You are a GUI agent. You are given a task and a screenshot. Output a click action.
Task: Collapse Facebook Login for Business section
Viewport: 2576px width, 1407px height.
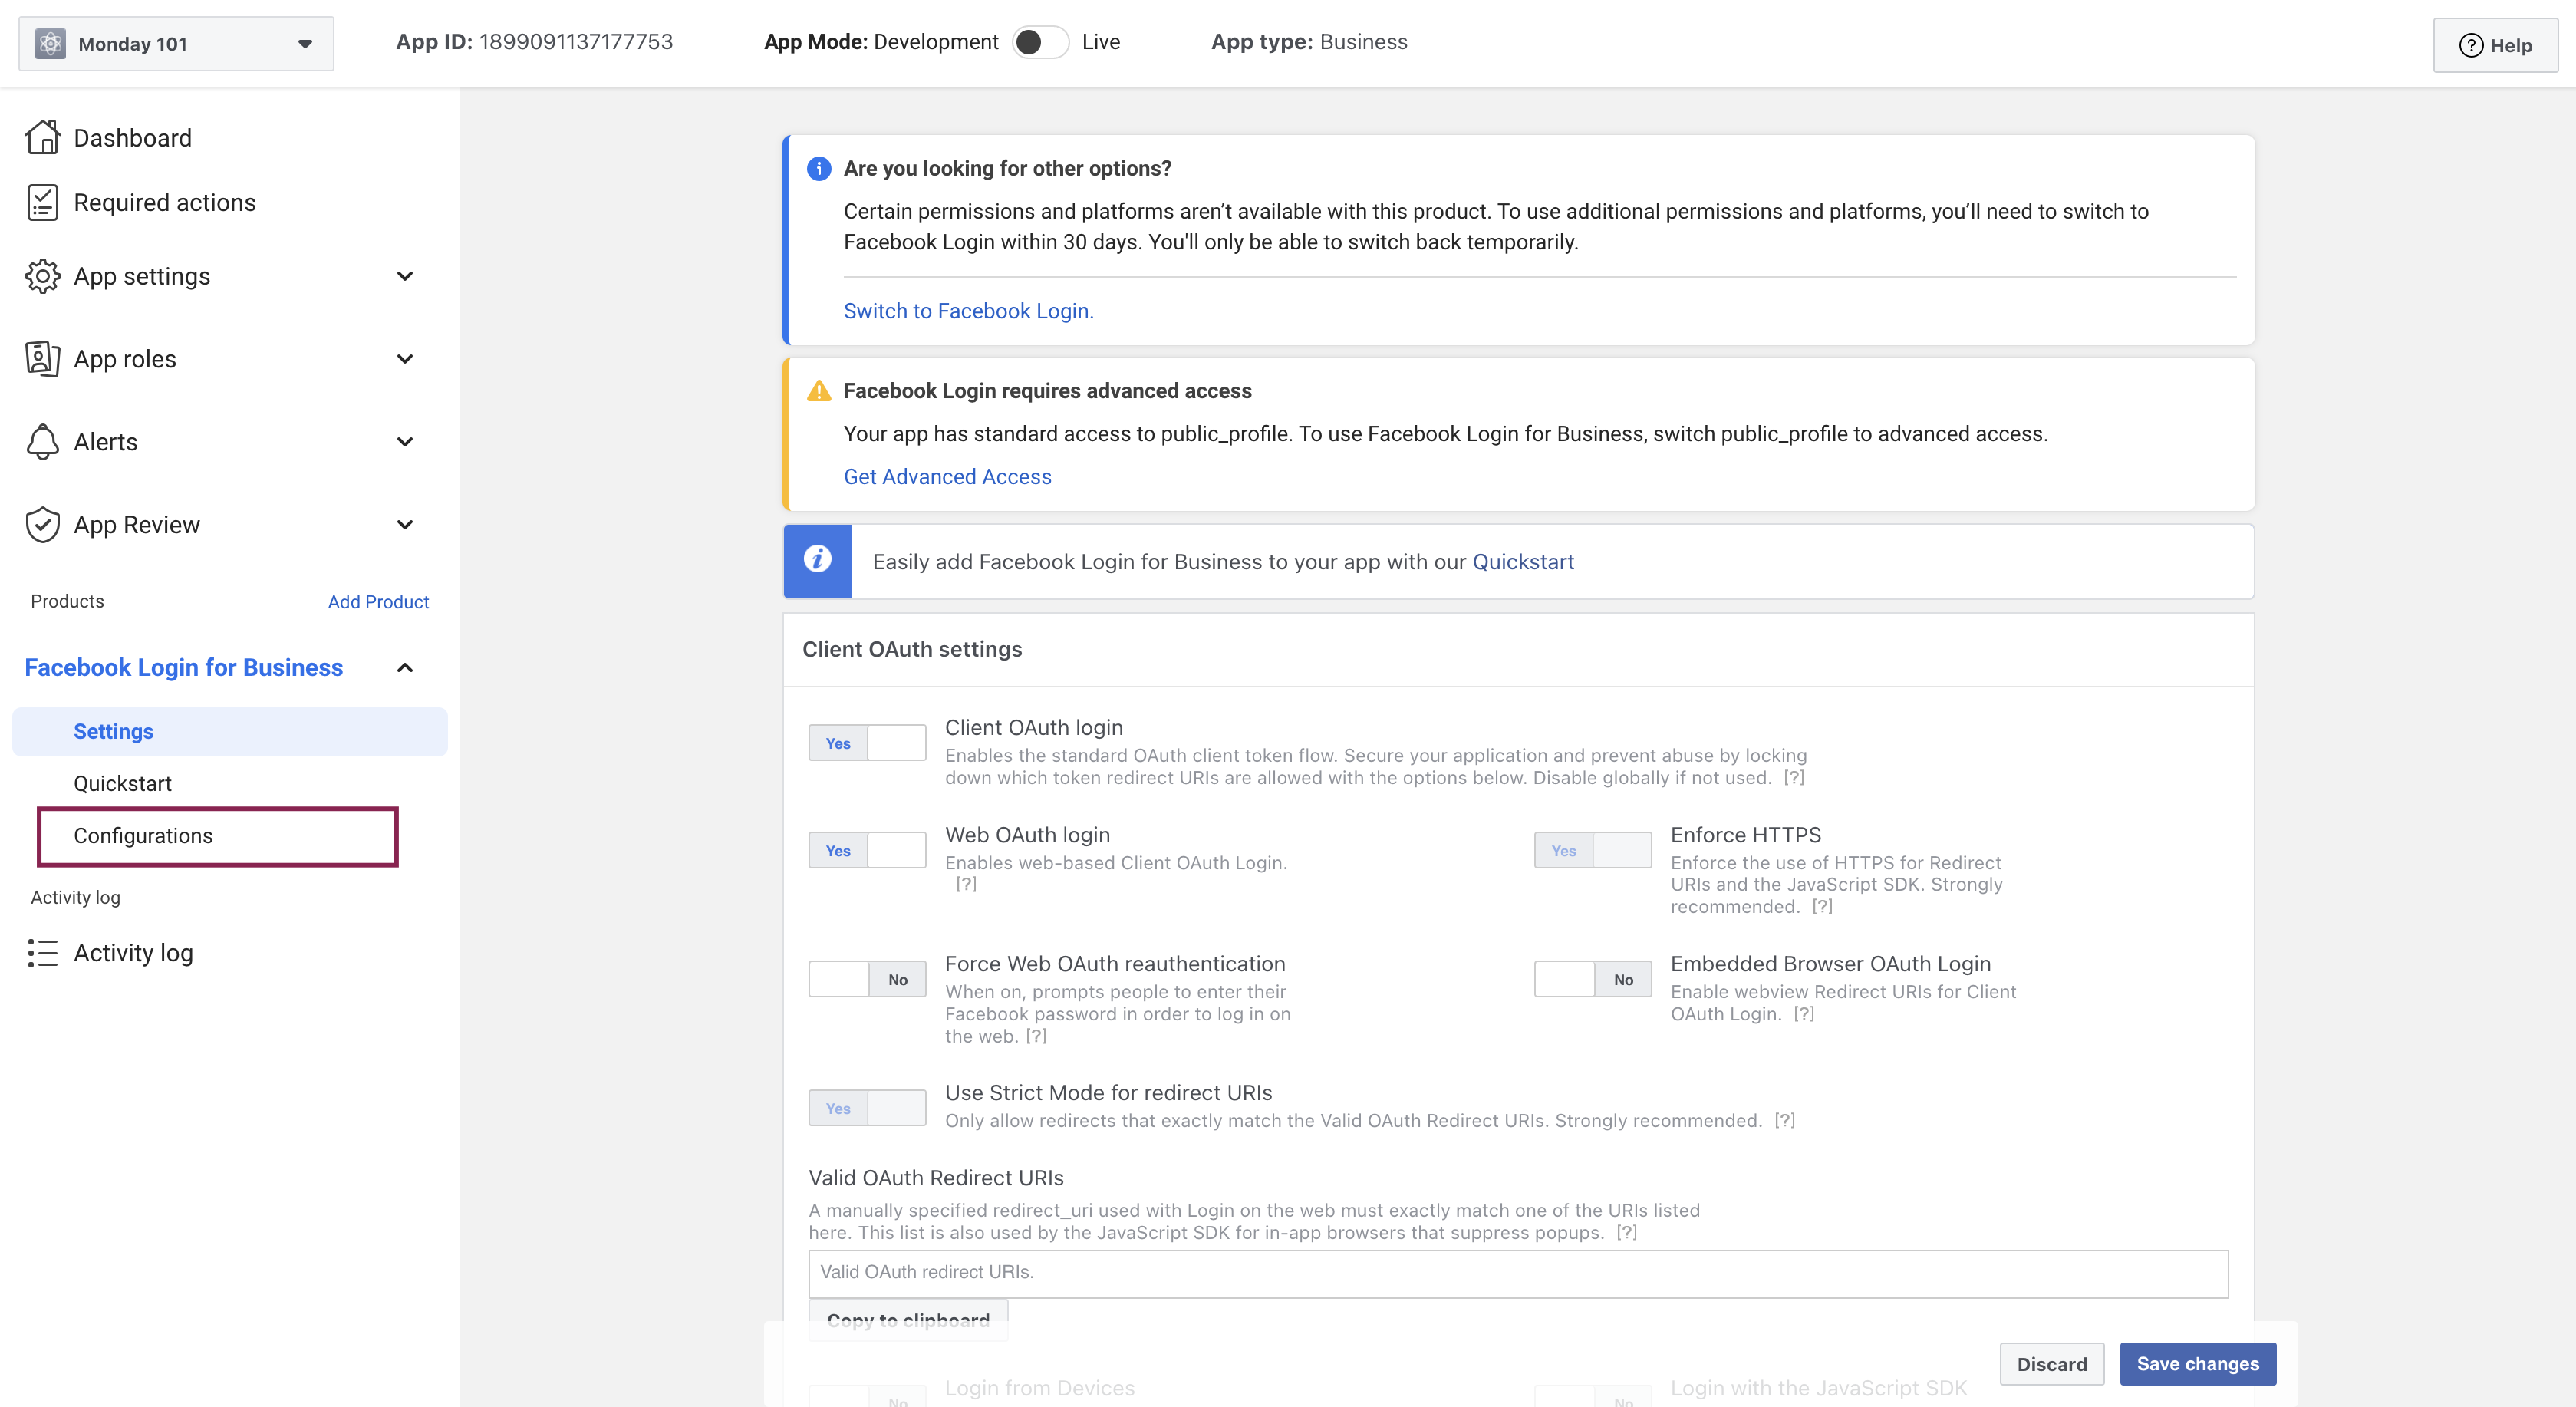click(x=405, y=667)
